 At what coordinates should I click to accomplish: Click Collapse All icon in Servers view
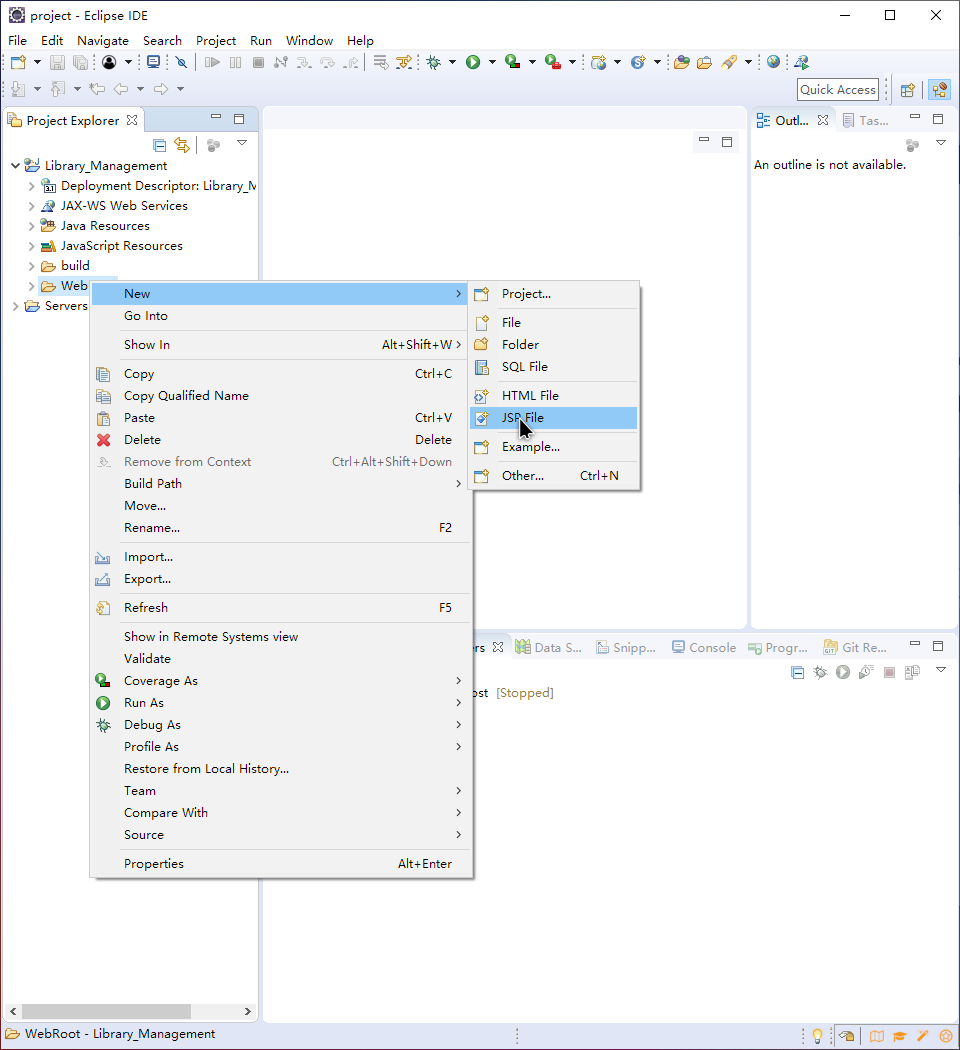point(797,672)
